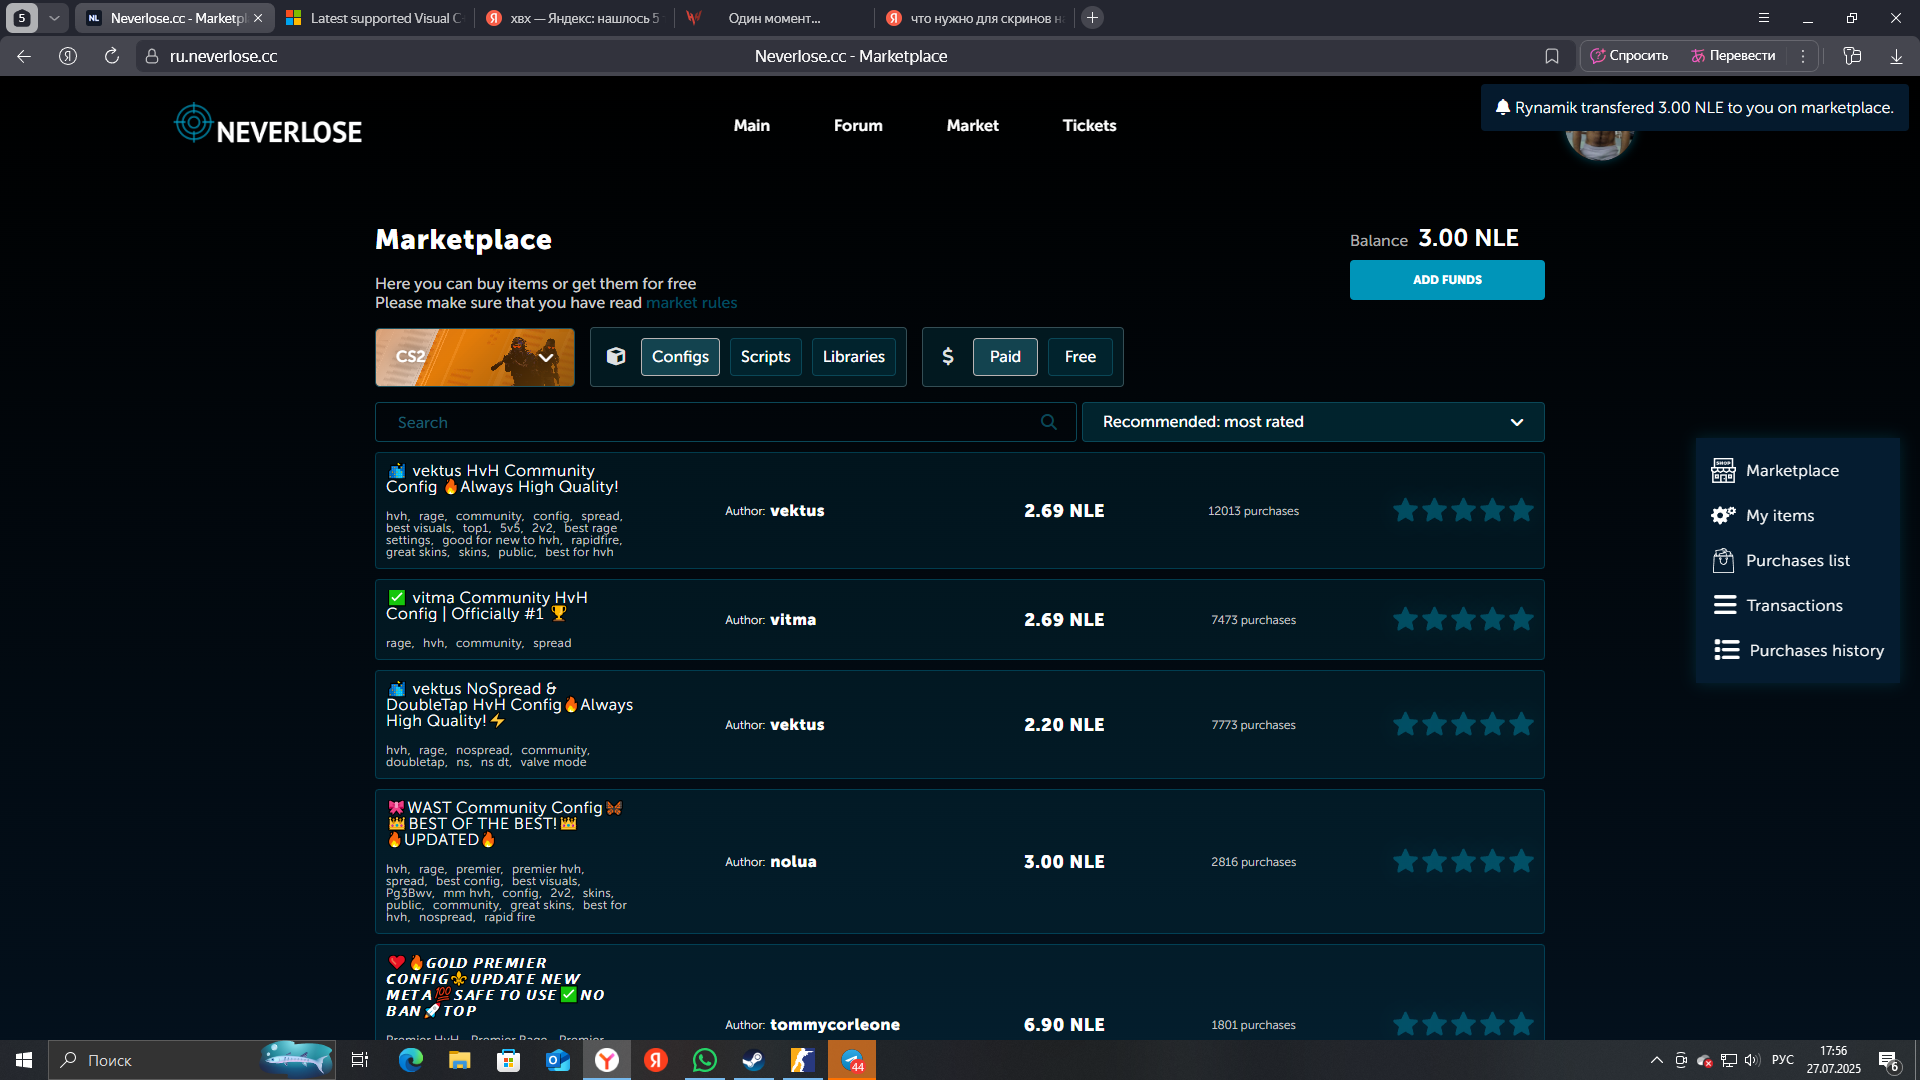Select the Scripts filter
Image resolution: width=1920 pixels, height=1080 pixels.
[x=765, y=357]
